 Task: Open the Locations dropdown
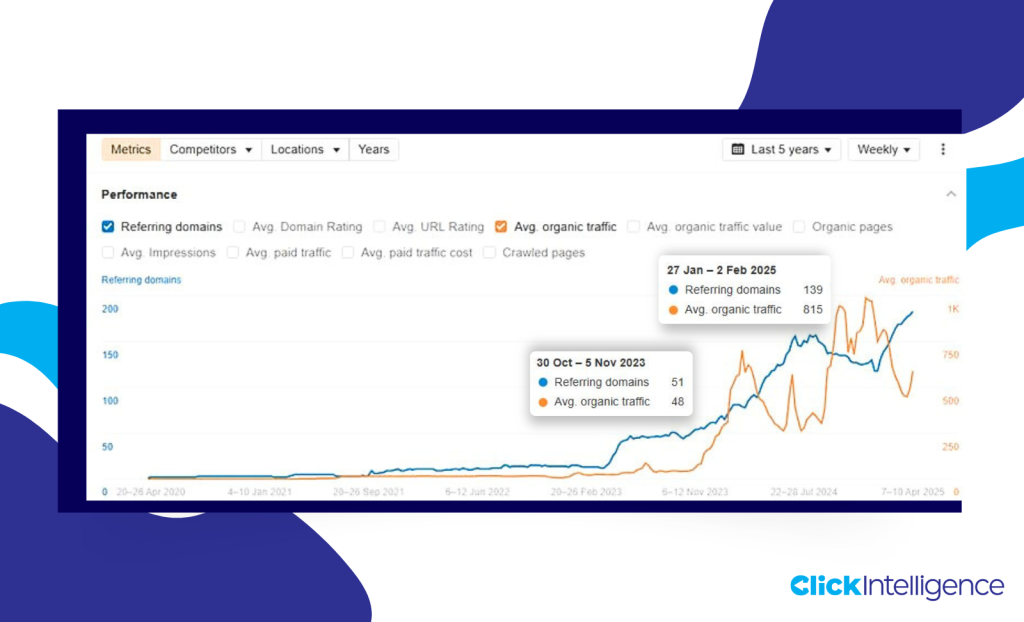click(x=304, y=149)
